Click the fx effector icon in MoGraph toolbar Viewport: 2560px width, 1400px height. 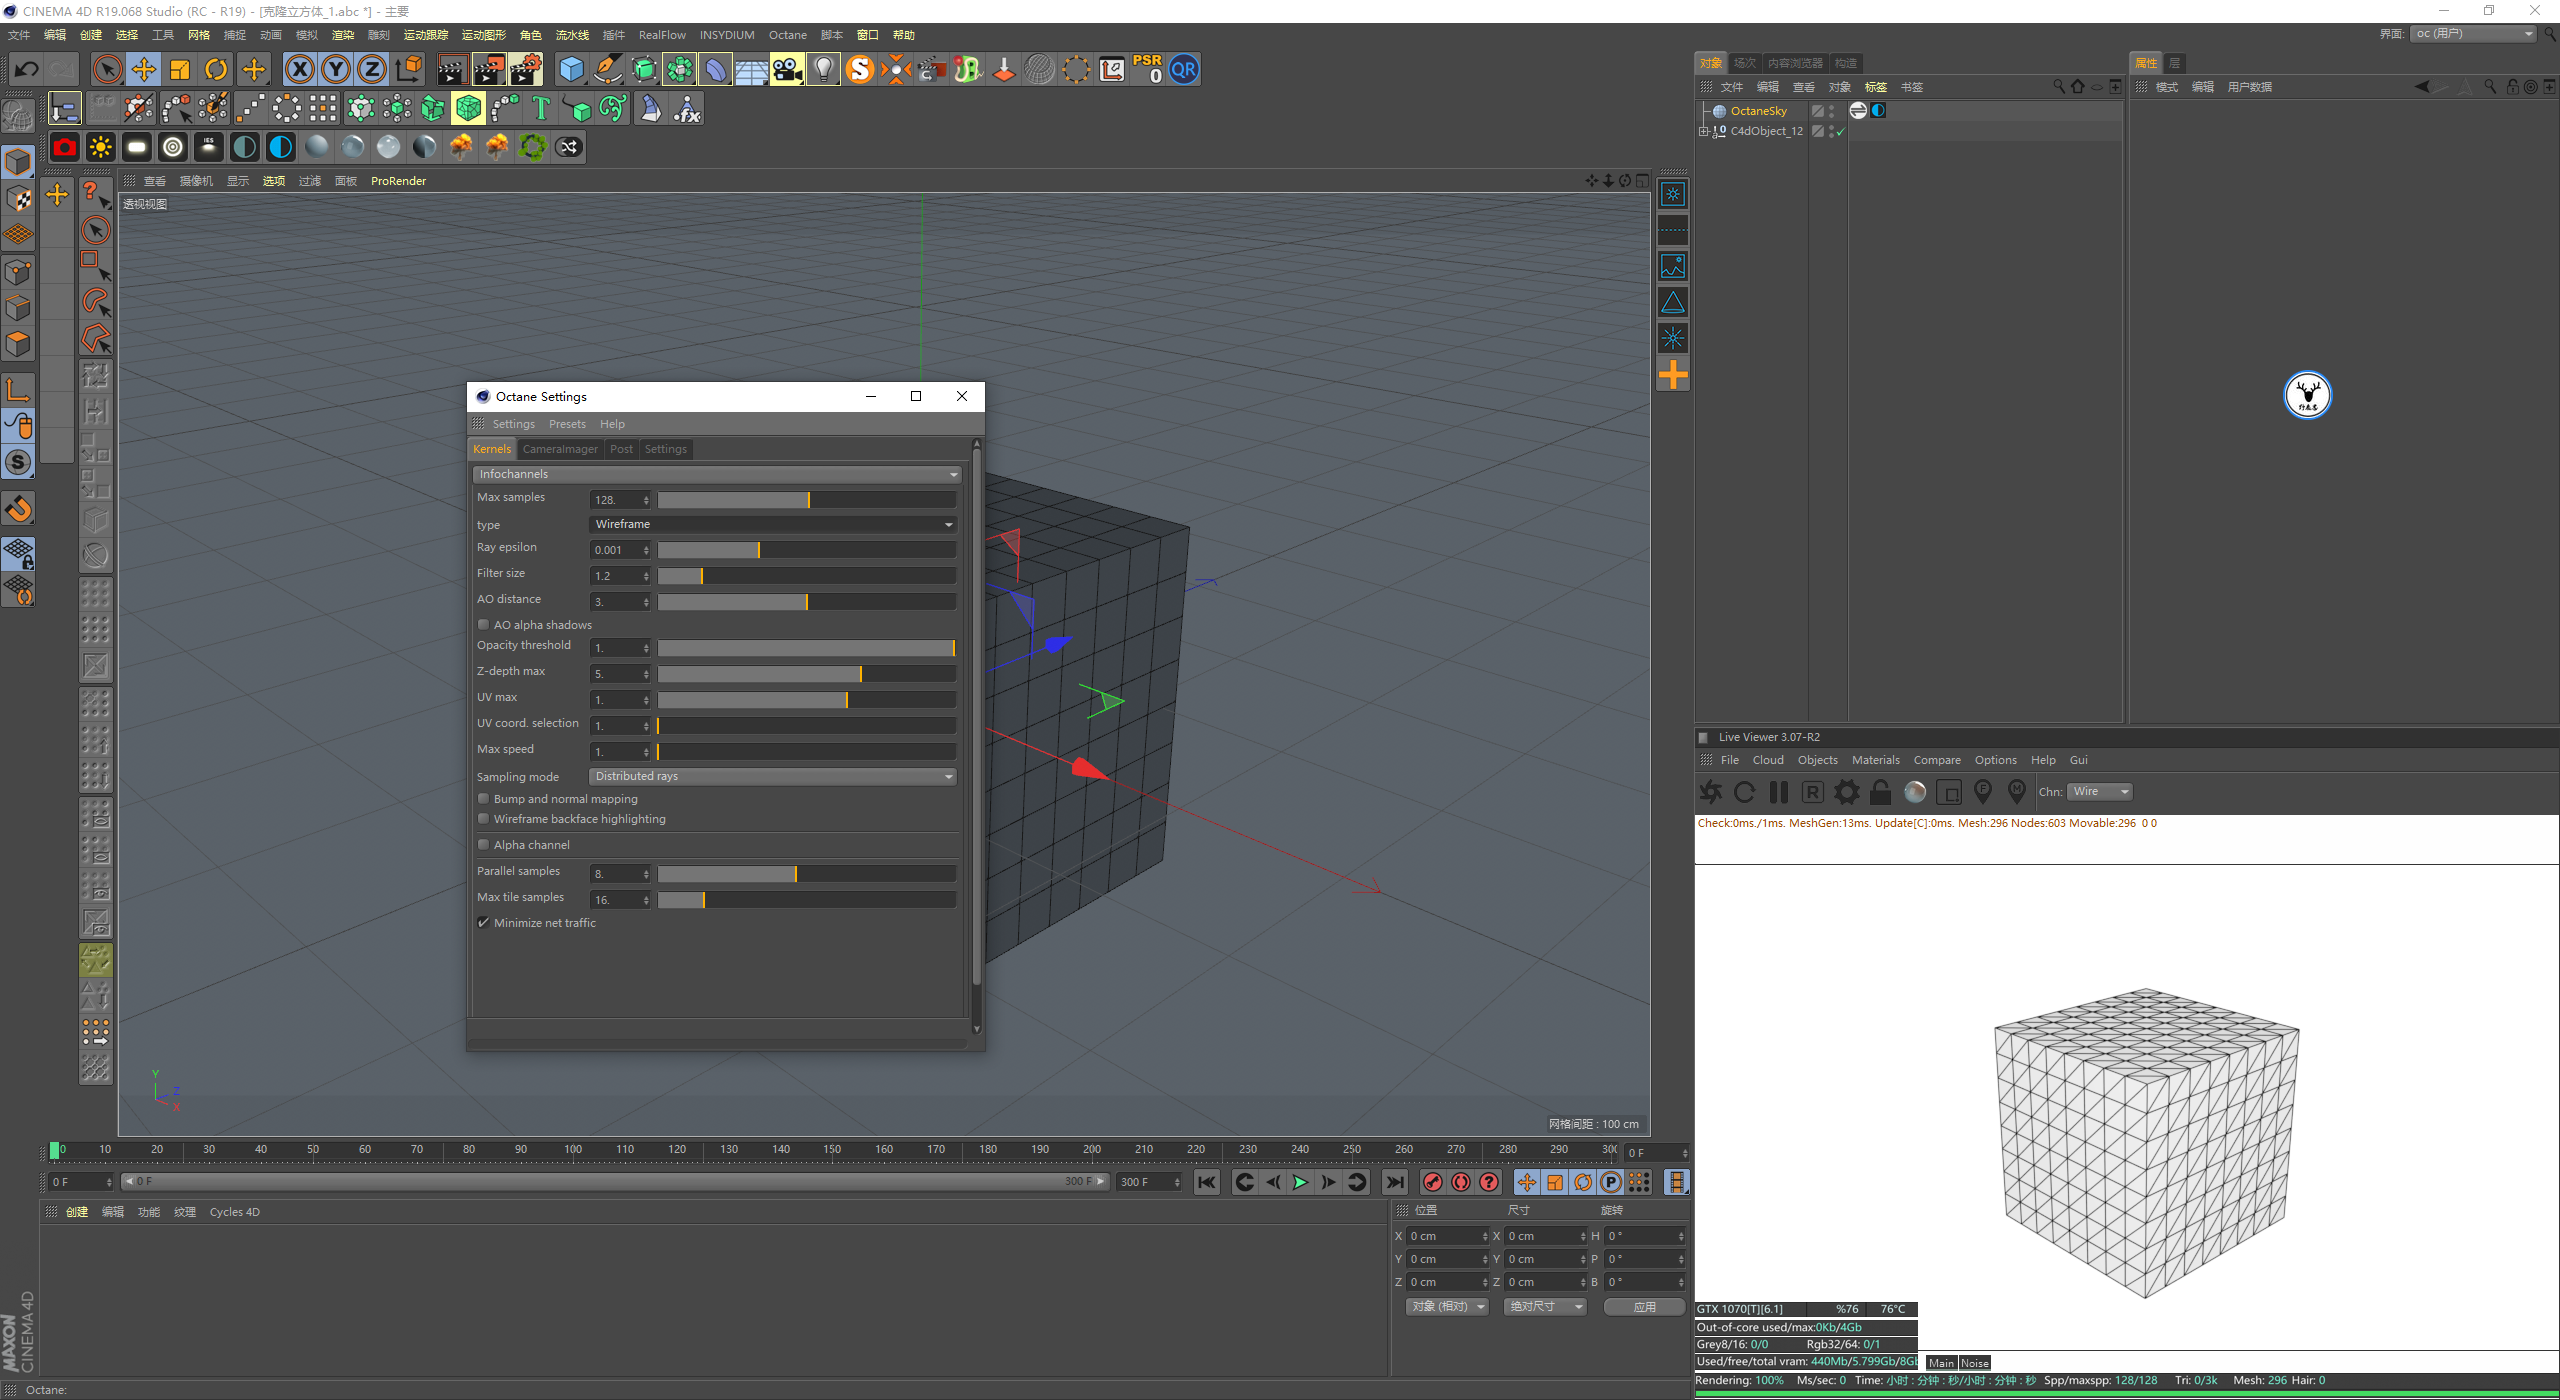point(687,108)
